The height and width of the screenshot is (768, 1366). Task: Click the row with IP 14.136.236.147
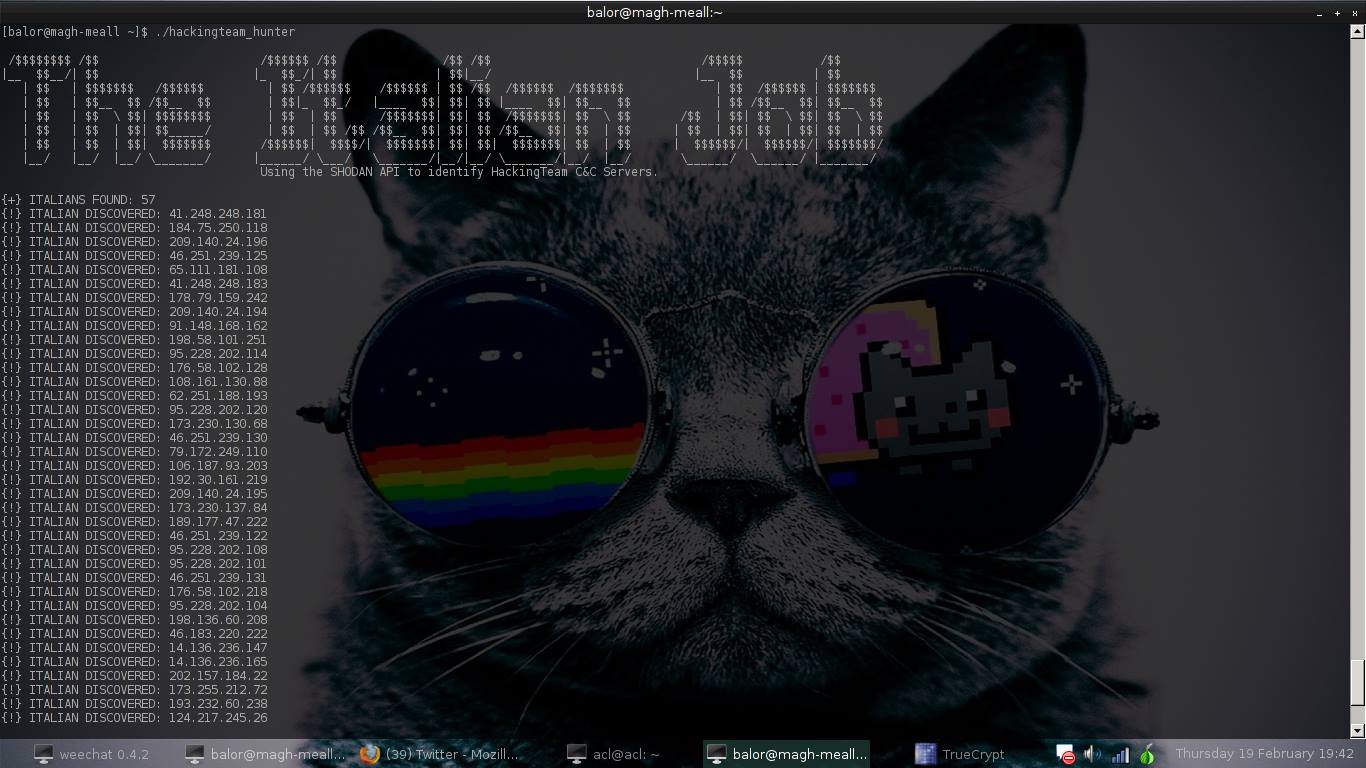pos(134,648)
